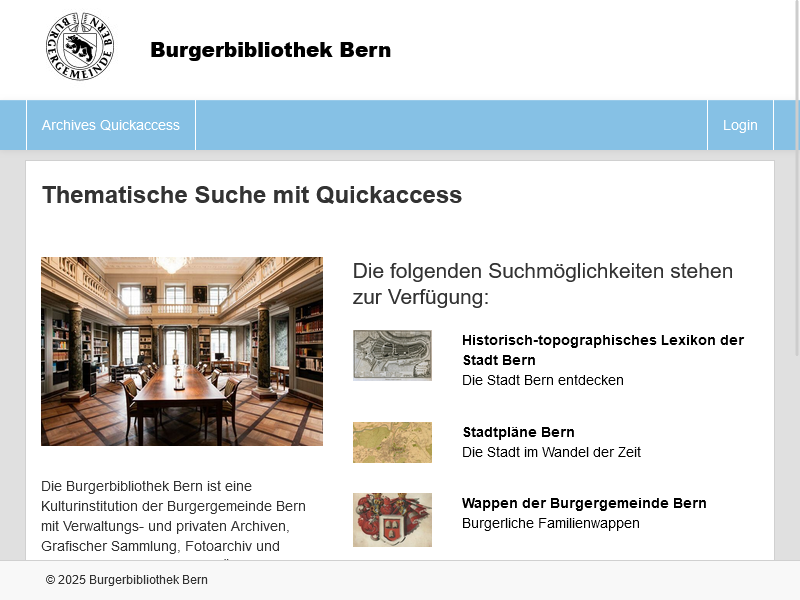Click the Thematische Suche mit Quickaccess heading
The width and height of the screenshot is (800, 600).
pos(251,195)
